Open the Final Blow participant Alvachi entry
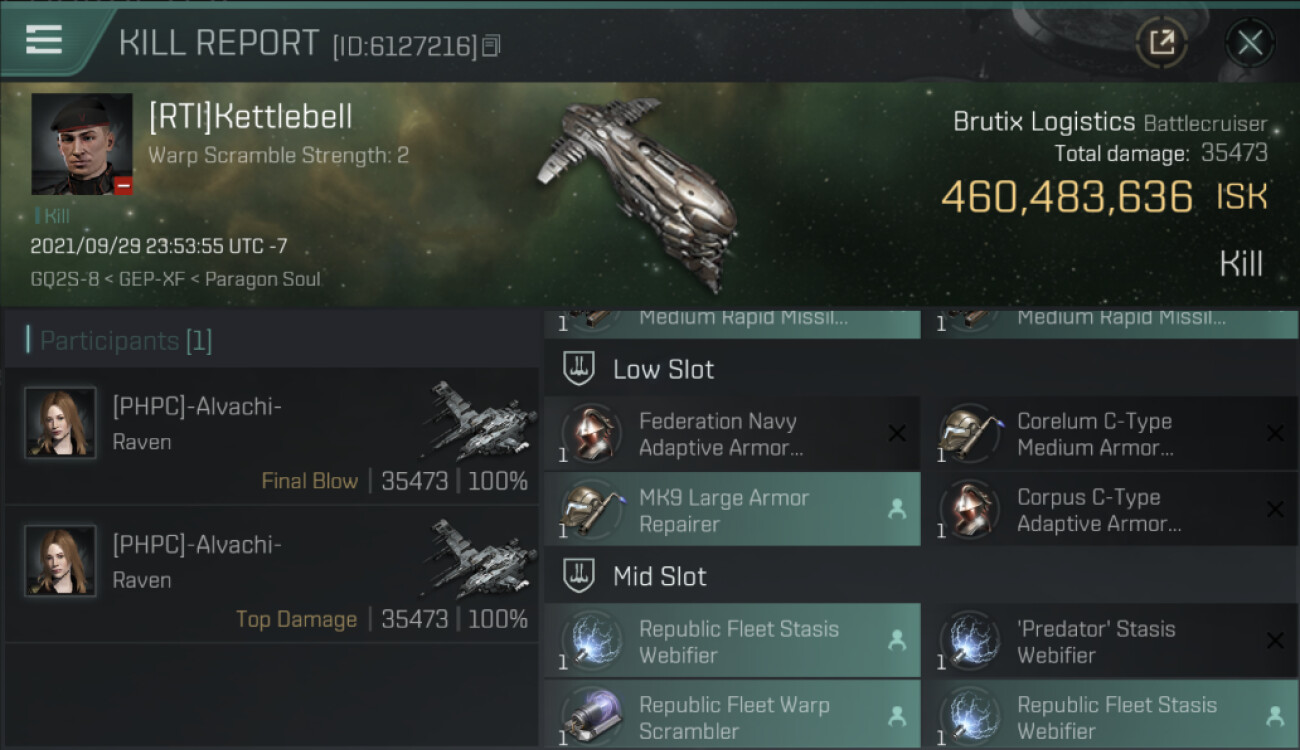The width and height of the screenshot is (1300, 750). tap(271, 435)
